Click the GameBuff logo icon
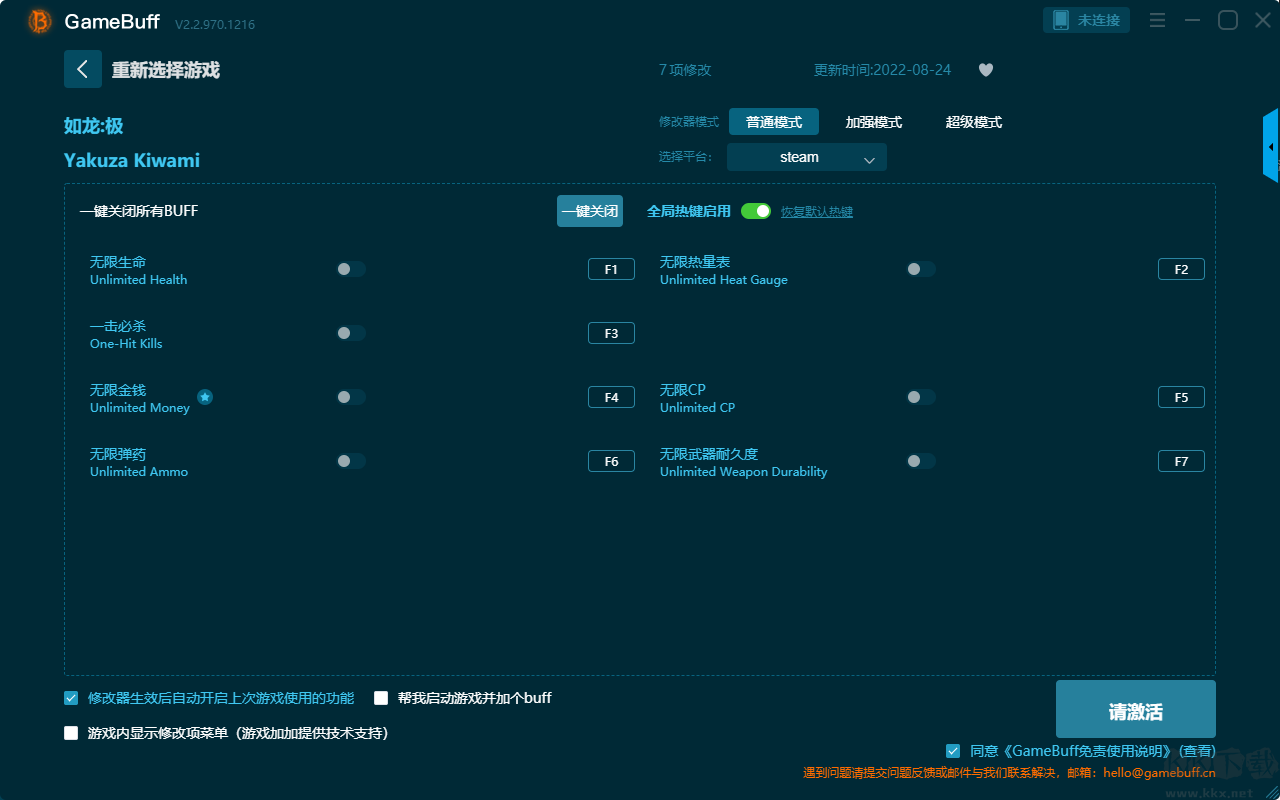1280x800 pixels. coord(39,21)
